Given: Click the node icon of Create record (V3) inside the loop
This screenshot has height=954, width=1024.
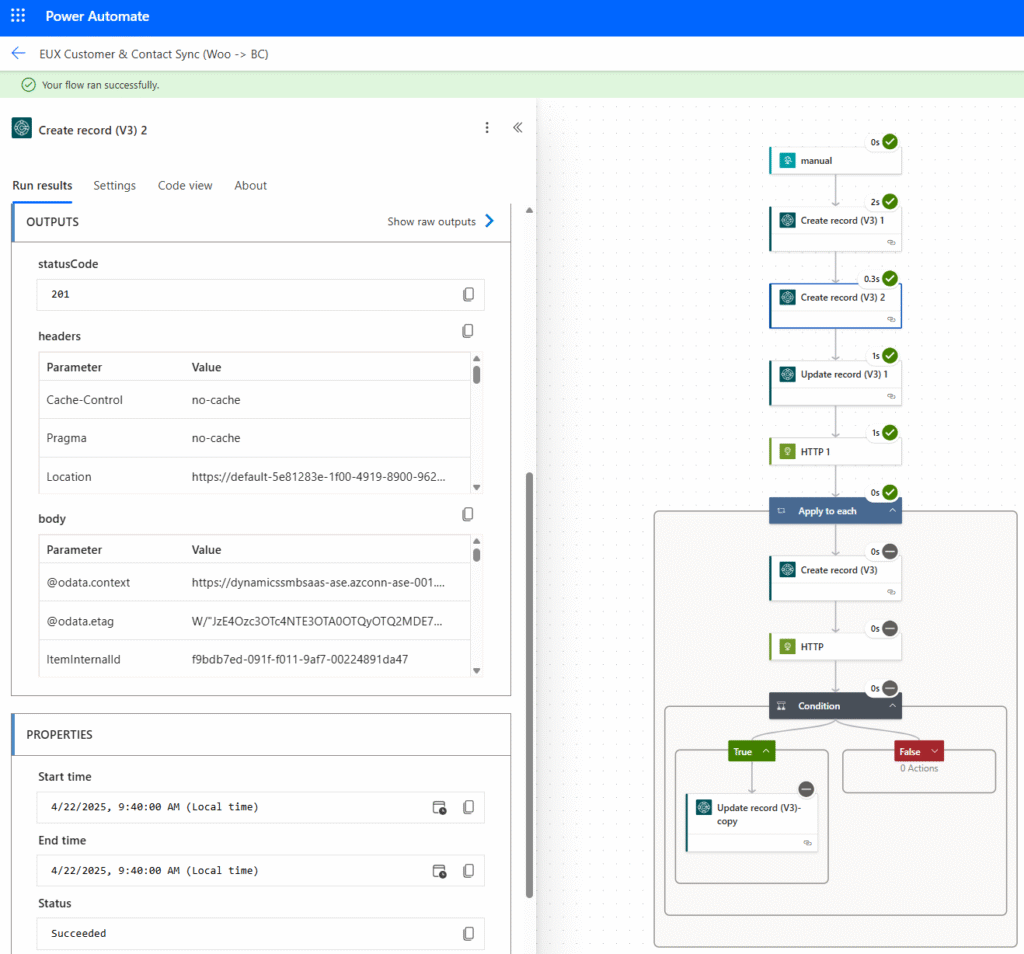Looking at the screenshot, I should 788,570.
